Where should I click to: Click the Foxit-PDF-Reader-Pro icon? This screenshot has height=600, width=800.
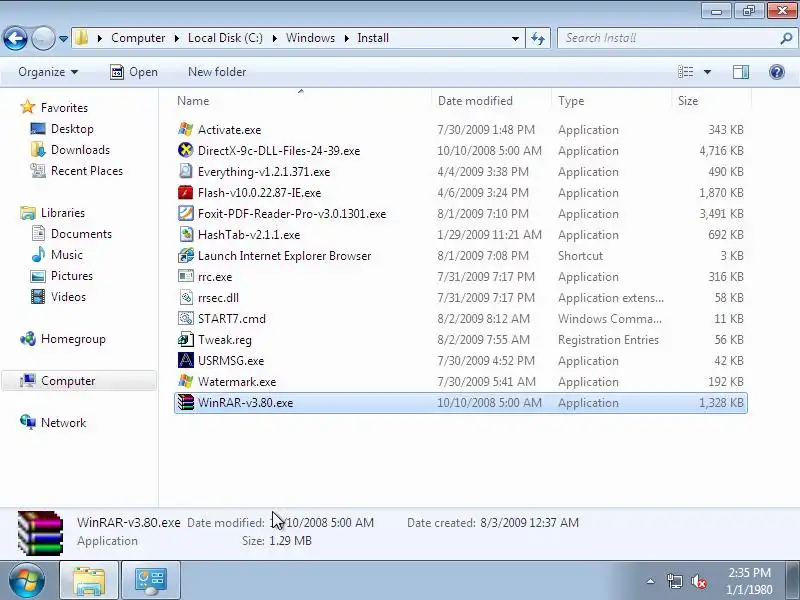[186, 213]
